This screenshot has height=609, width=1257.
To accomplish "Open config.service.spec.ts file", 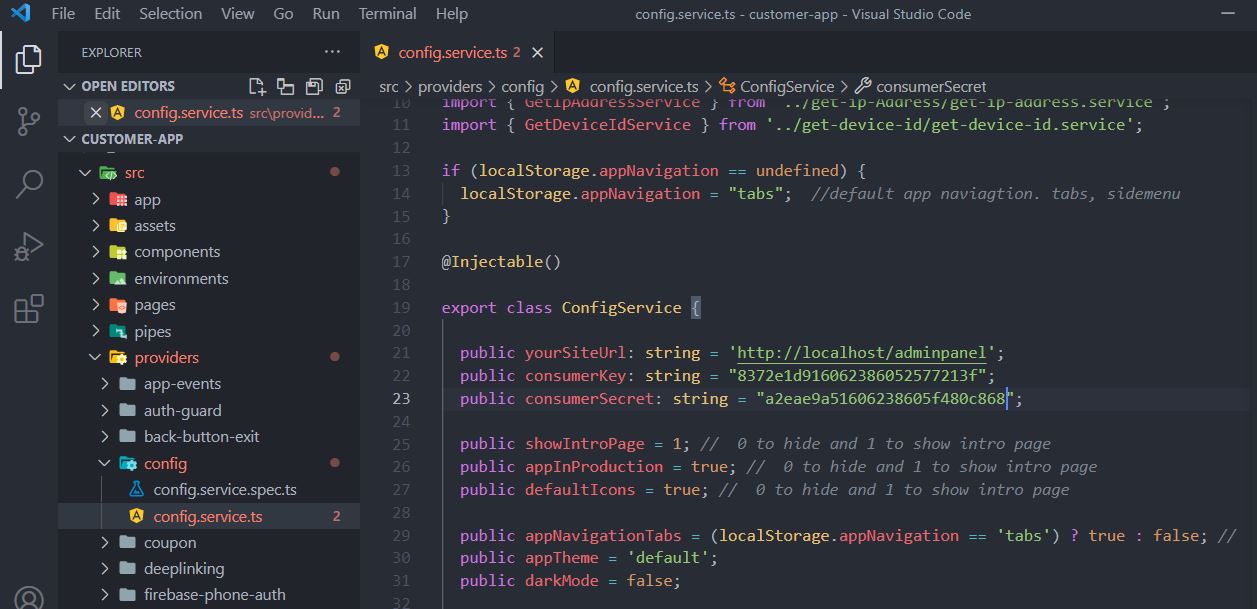I will 224,490.
